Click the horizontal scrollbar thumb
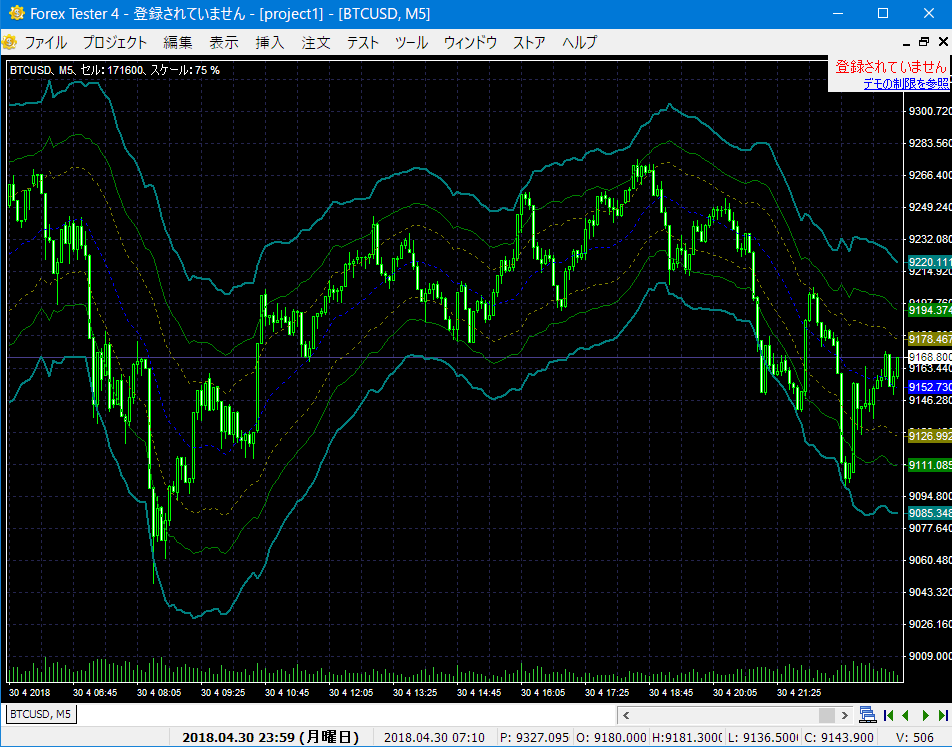This screenshot has width=952, height=747. pyautogui.click(x=826, y=715)
